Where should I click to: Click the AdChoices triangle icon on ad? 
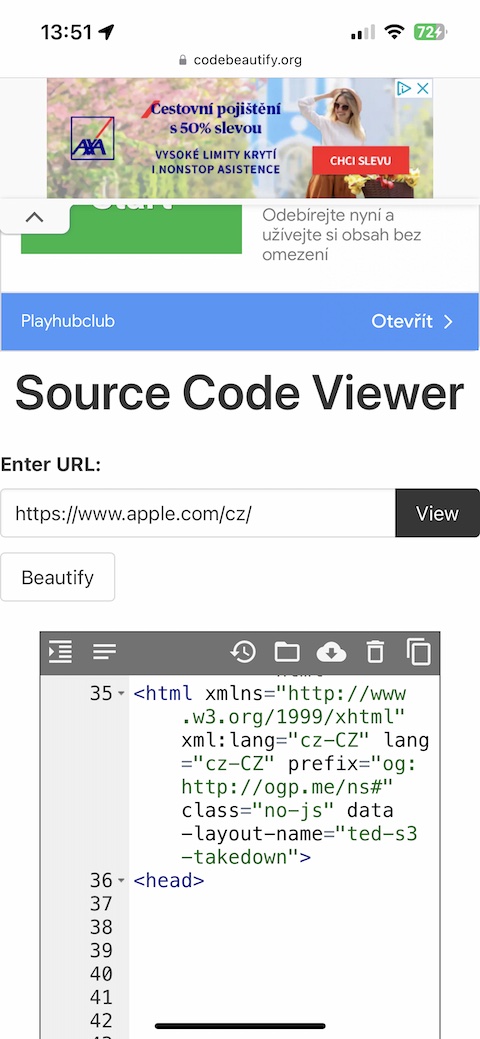point(404,88)
